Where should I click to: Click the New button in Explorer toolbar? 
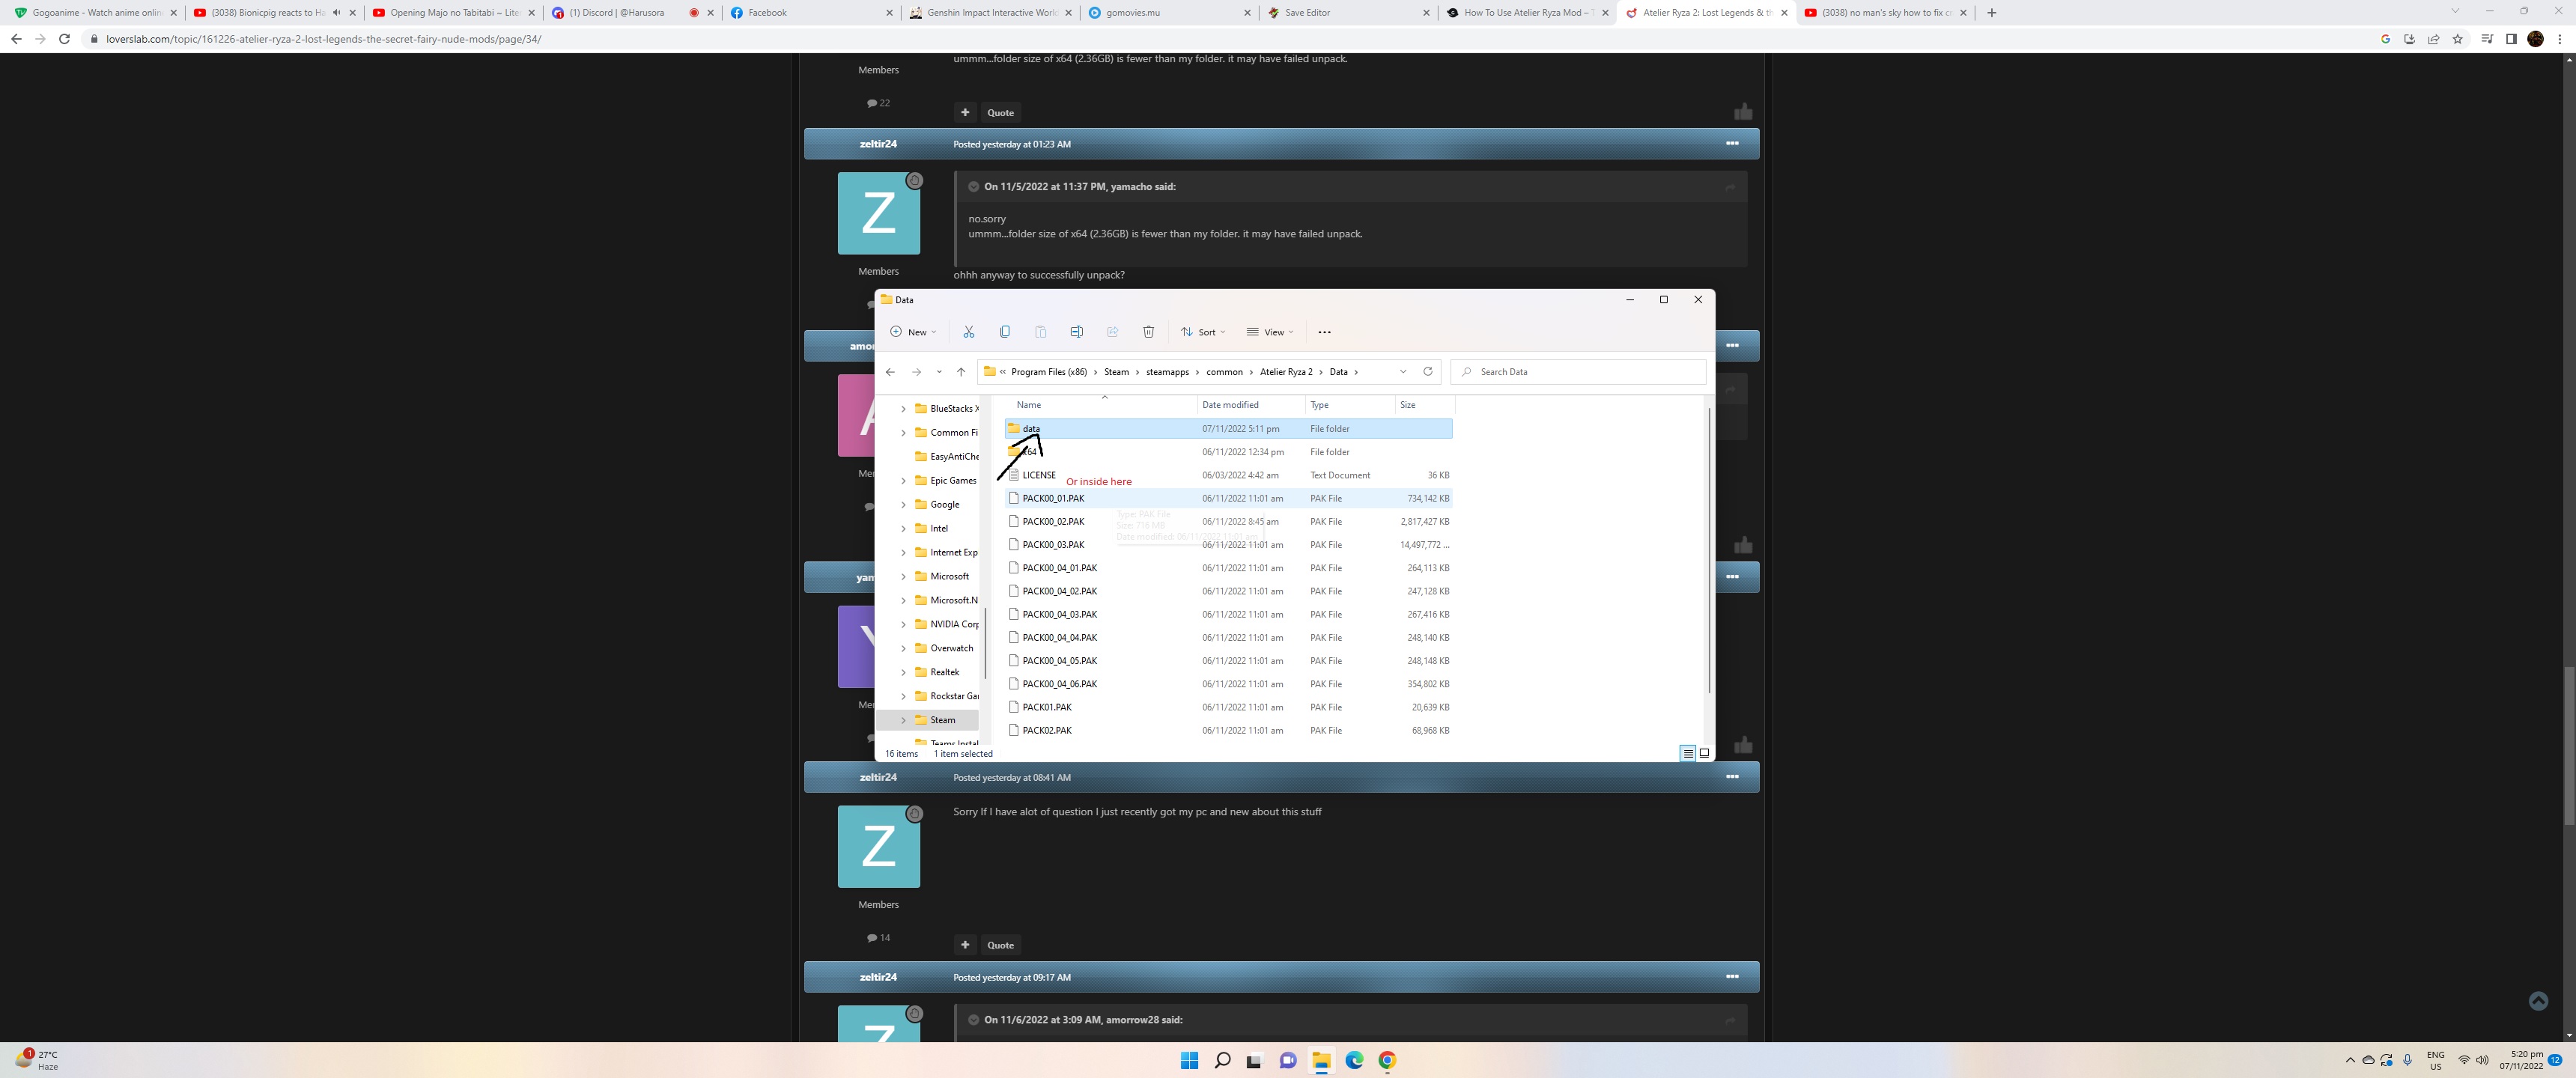(x=913, y=332)
